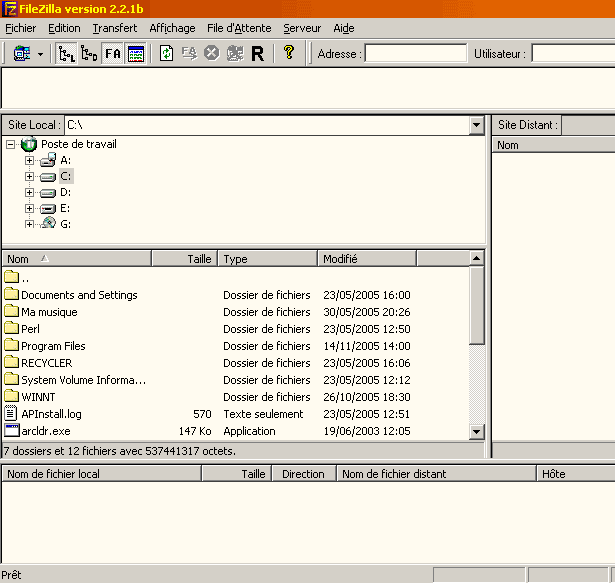Sort local files by Nom column

coord(77,259)
